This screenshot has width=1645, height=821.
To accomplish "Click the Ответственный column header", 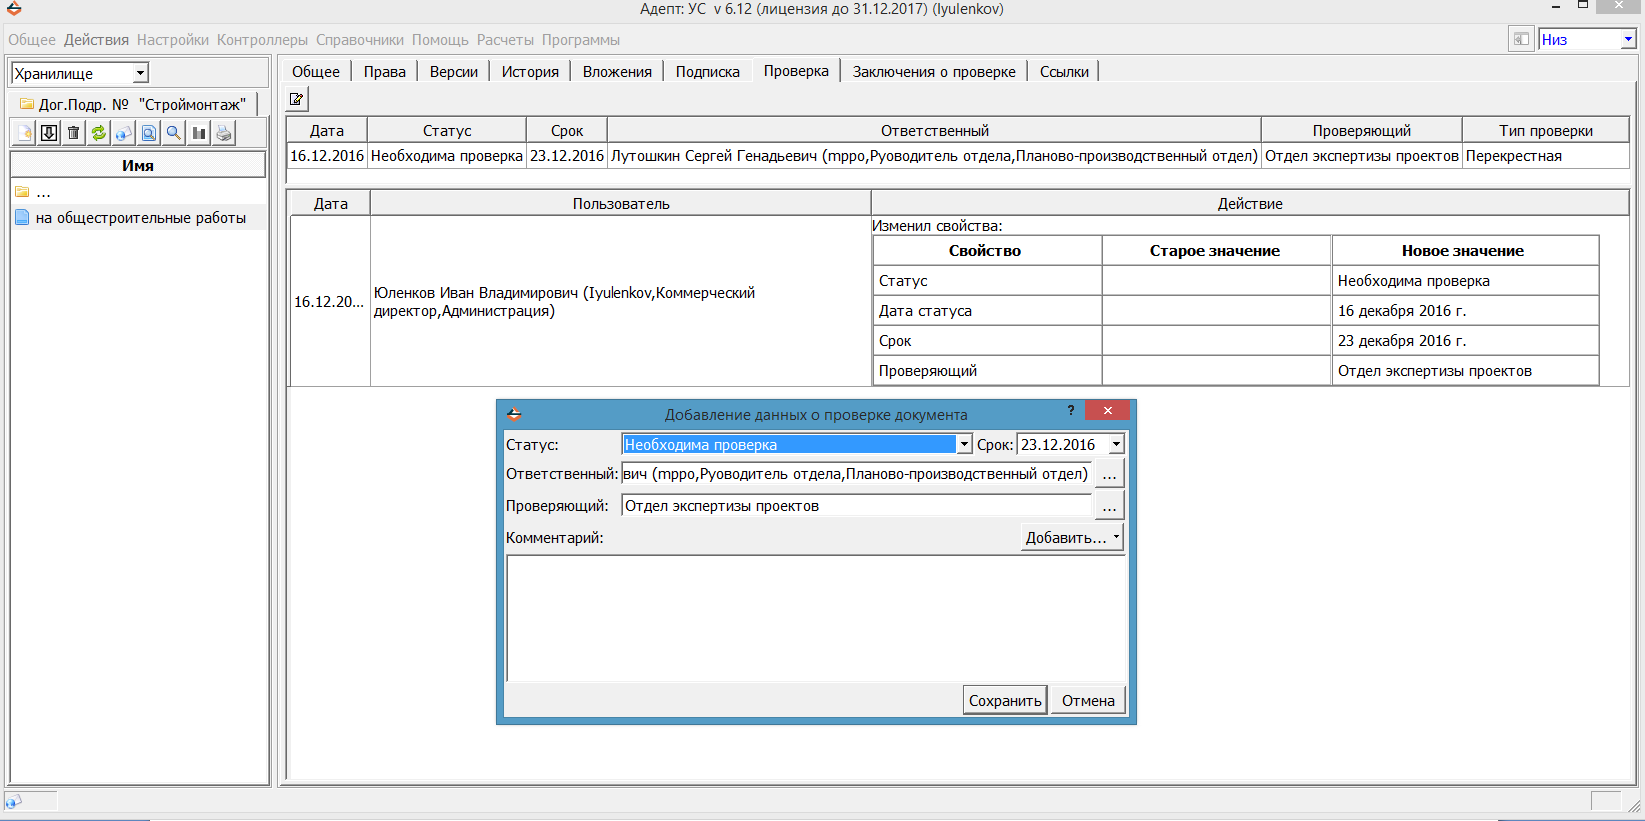I will (934, 130).
